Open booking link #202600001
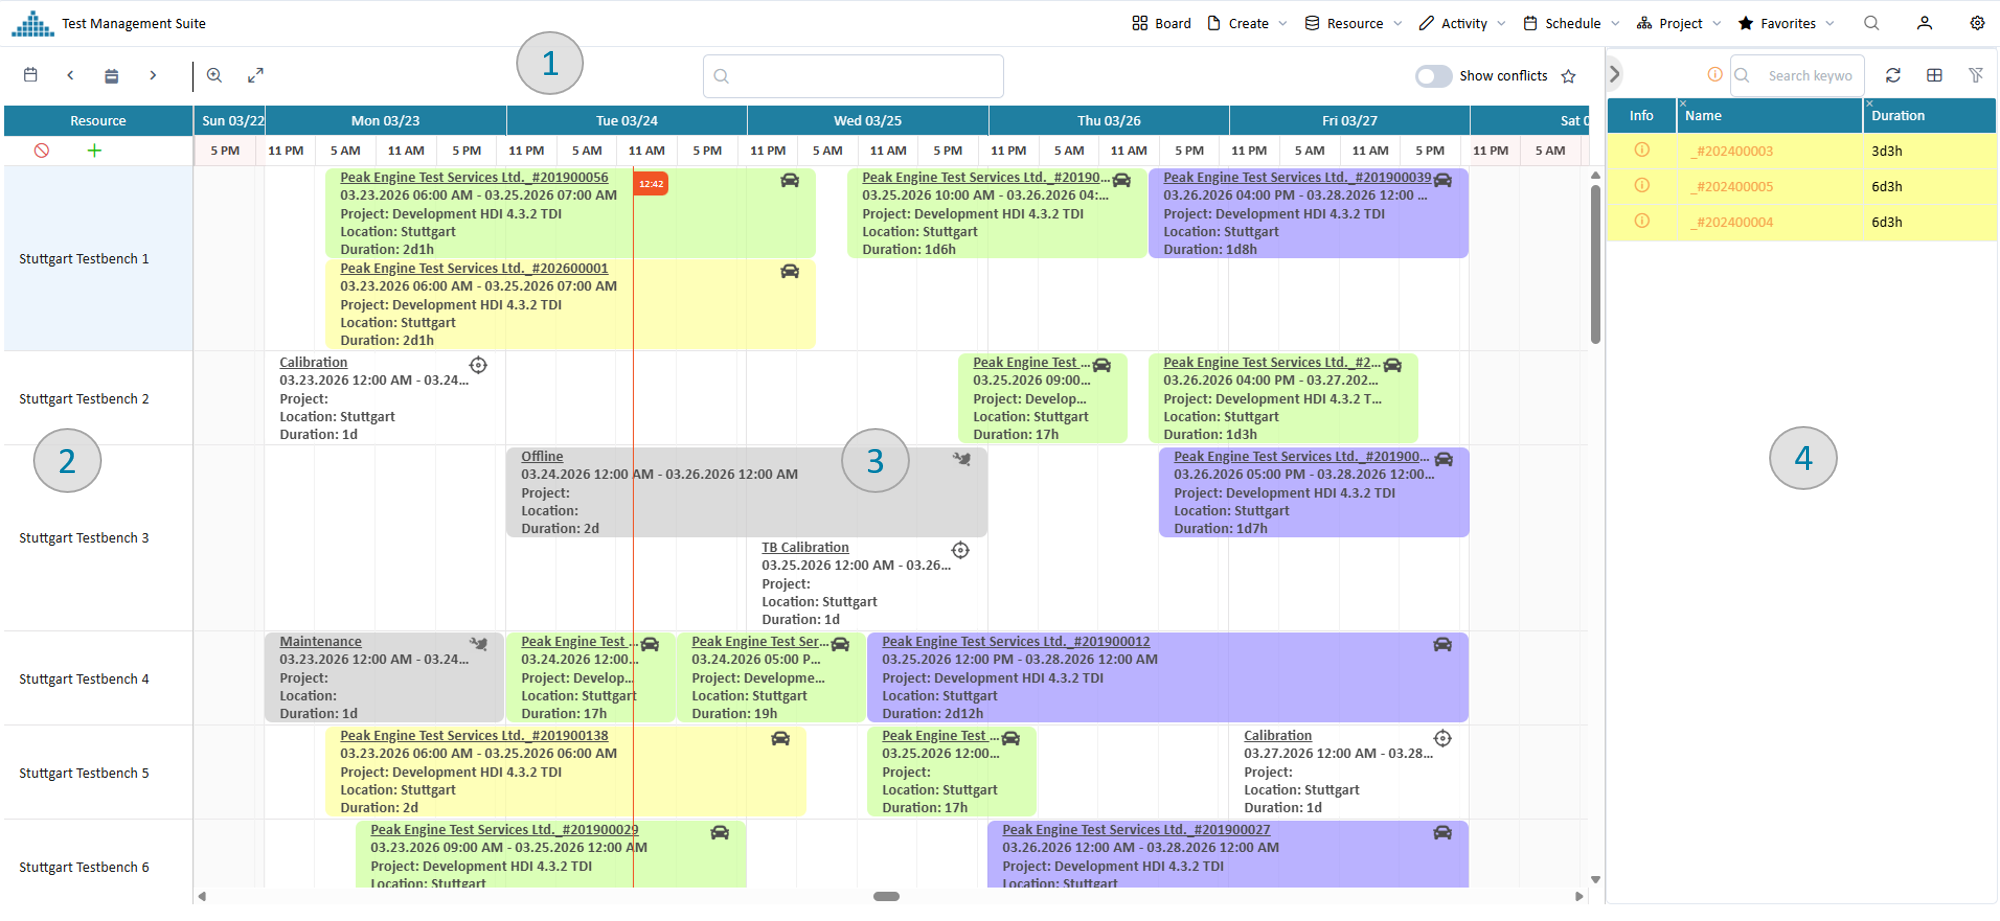This screenshot has width=2000, height=921. click(x=474, y=268)
